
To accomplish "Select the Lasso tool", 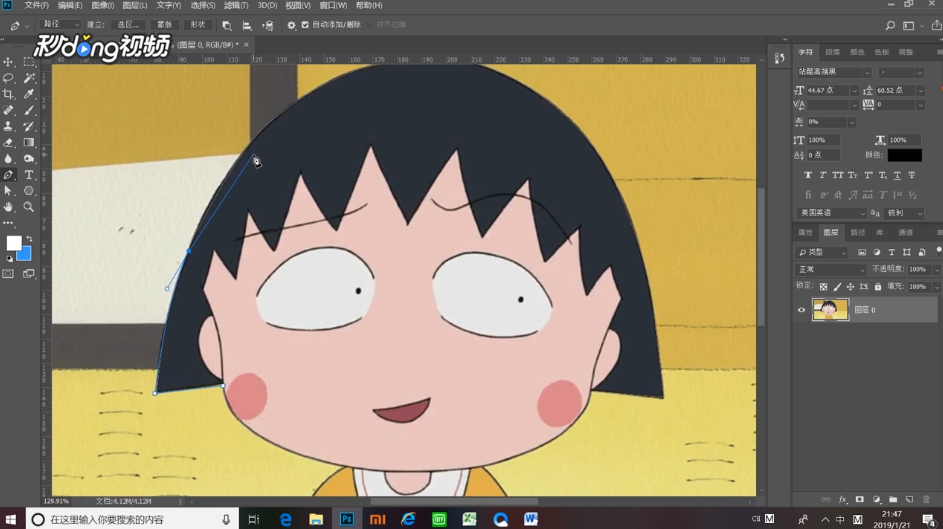I will click(x=8, y=78).
